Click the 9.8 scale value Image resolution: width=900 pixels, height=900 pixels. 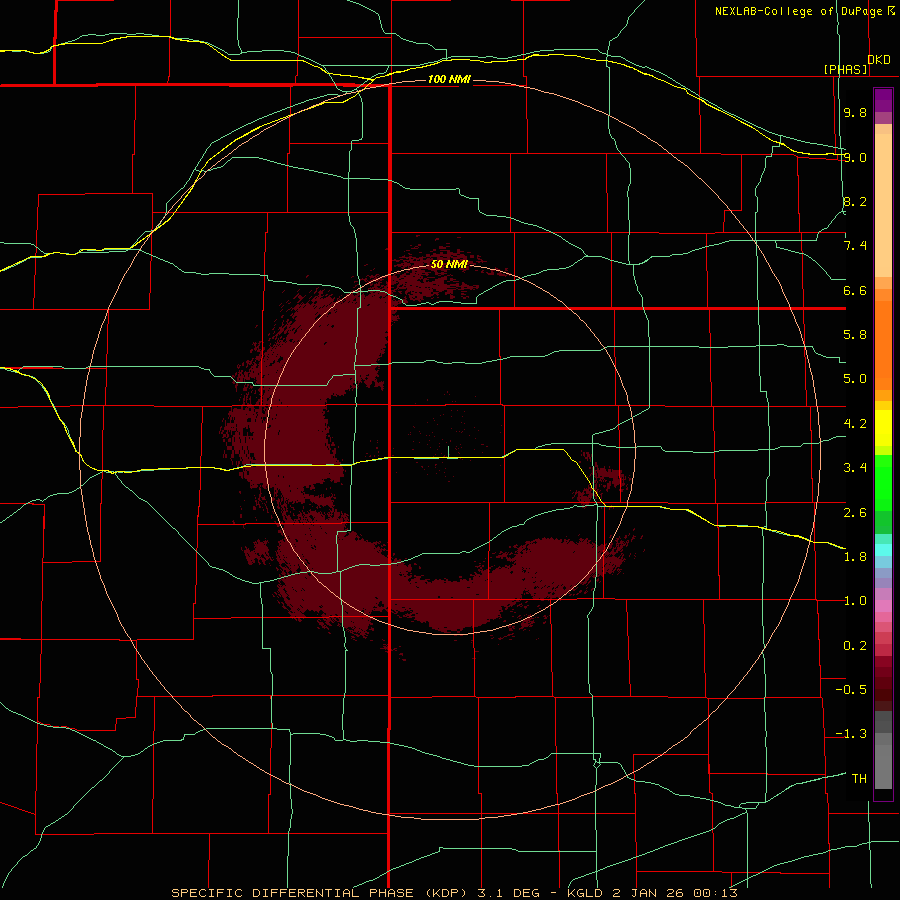click(855, 112)
